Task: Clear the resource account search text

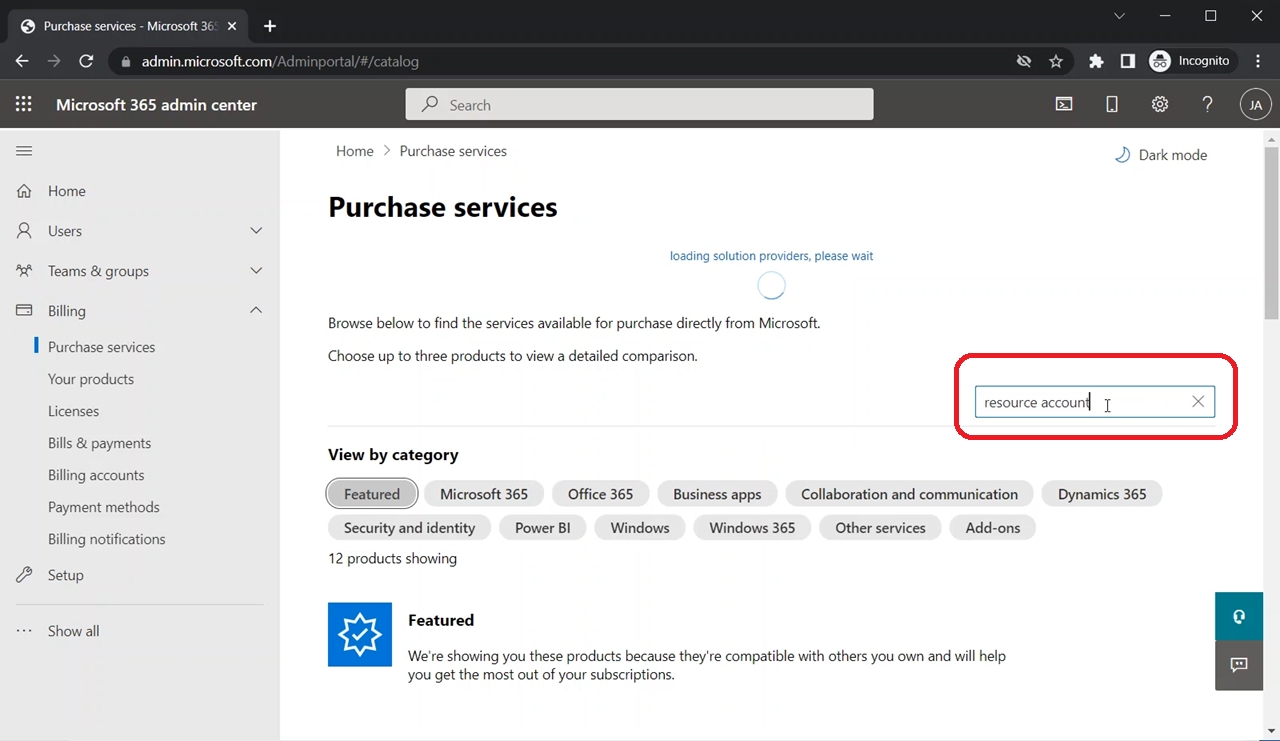Action: pyautogui.click(x=1198, y=402)
